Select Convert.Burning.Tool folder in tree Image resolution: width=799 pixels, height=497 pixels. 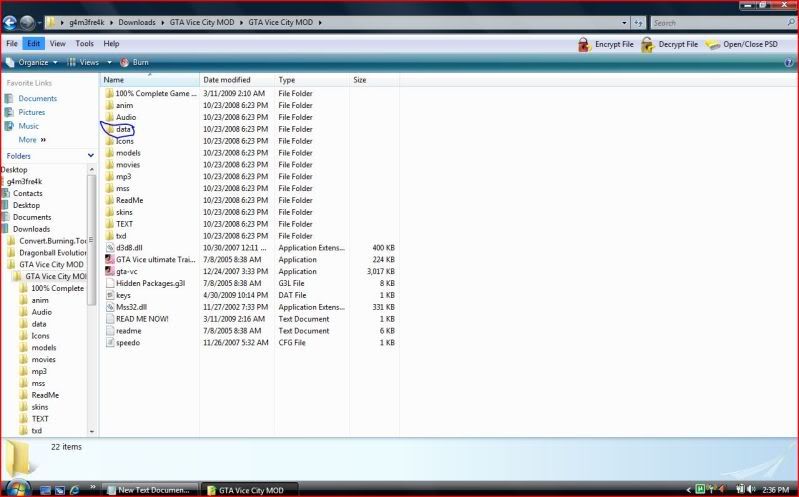[47, 241]
